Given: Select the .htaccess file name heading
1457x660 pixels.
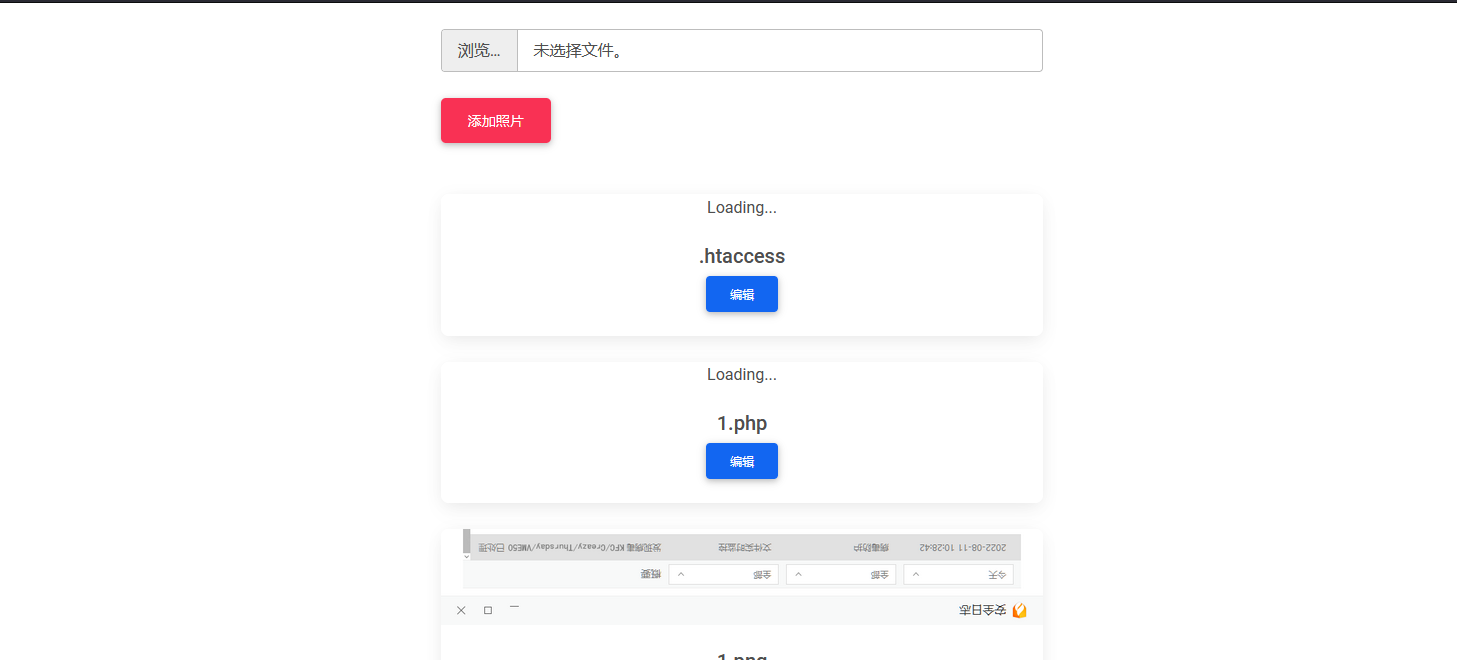Looking at the screenshot, I should point(741,256).
